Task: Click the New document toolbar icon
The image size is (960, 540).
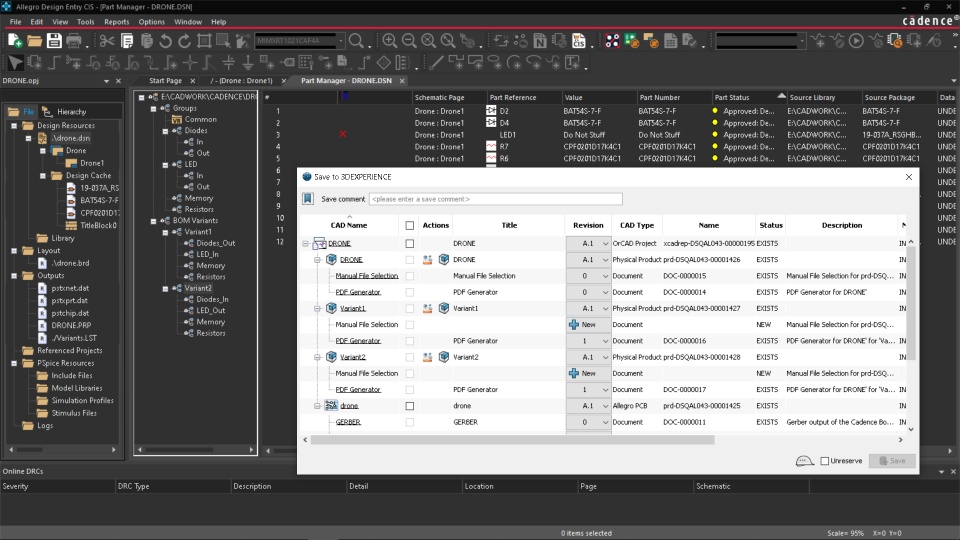Action: point(15,41)
